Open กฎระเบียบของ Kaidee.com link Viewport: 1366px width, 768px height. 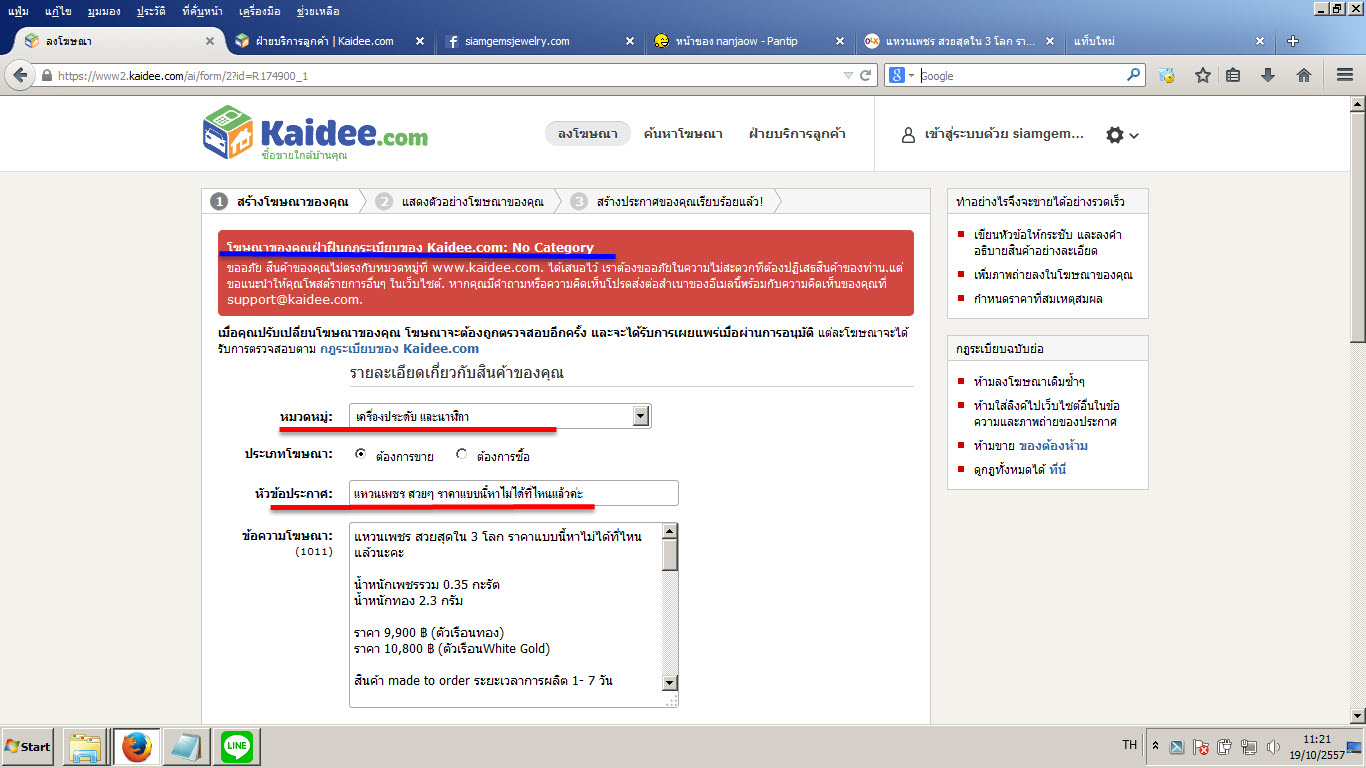pyautogui.click(x=399, y=348)
